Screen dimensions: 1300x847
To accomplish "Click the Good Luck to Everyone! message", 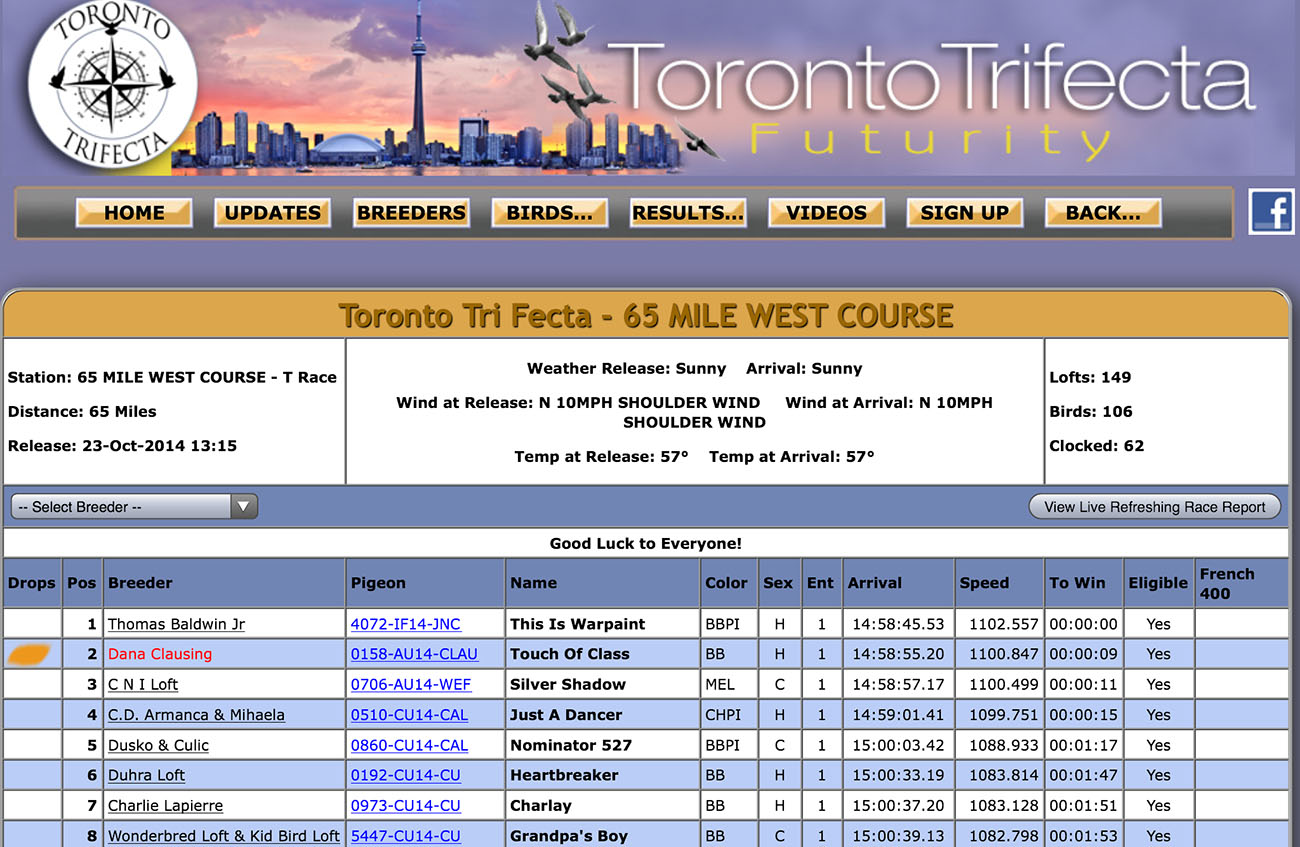I will point(646,544).
